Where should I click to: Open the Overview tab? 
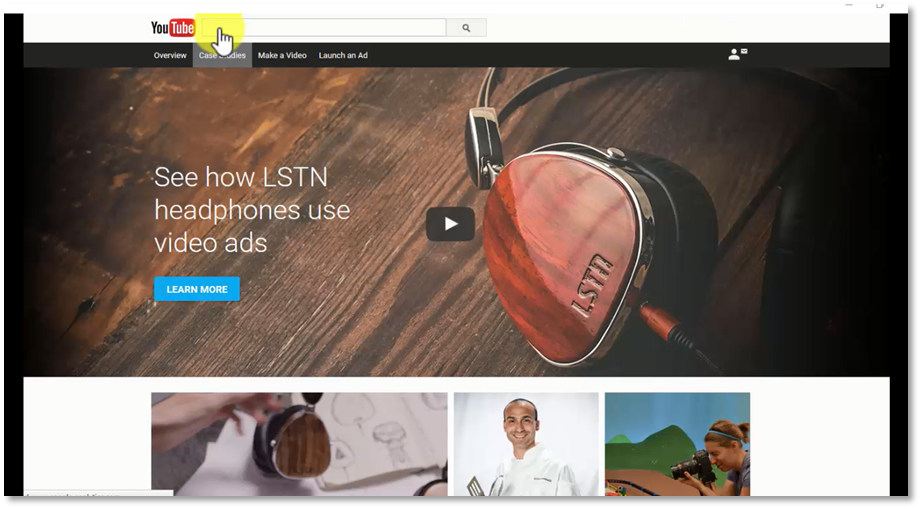(170, 55)
